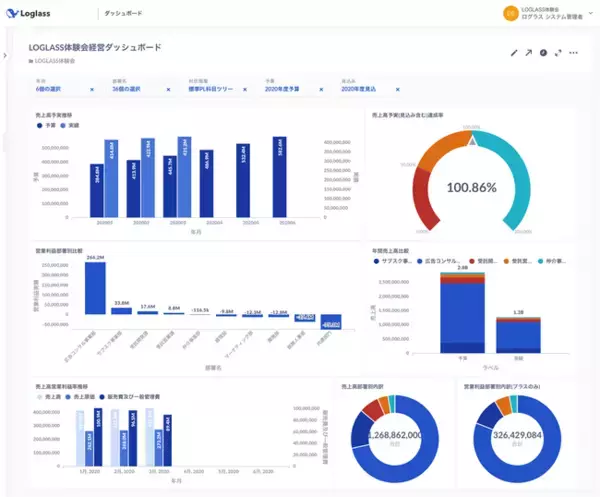600x497 pixels.
Task: Click the fullscreen expand icon
Action: [558, 53]
